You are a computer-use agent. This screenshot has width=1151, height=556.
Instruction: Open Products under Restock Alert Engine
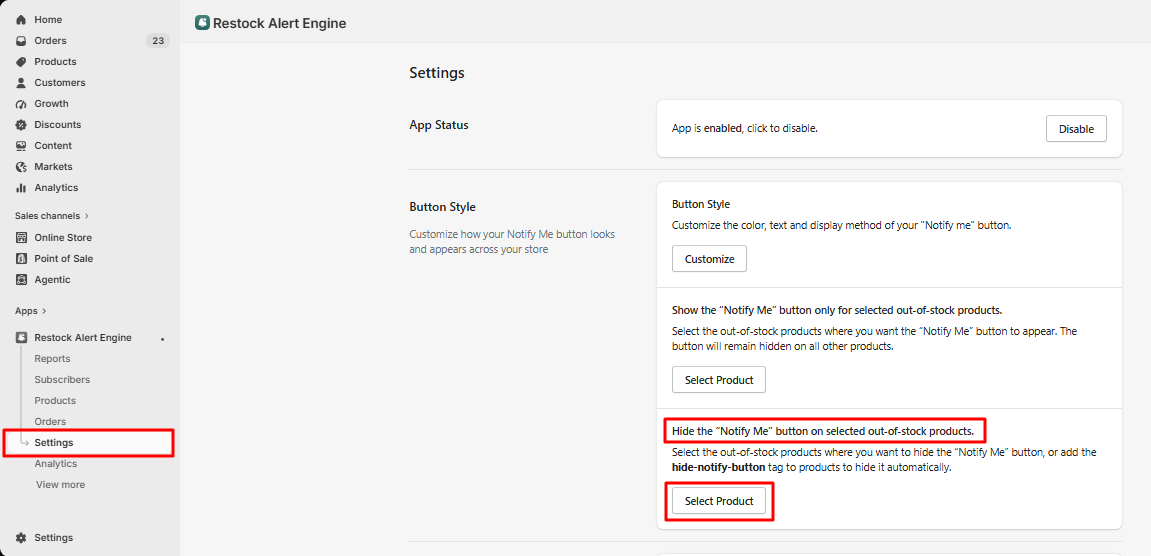pos(55,401)
